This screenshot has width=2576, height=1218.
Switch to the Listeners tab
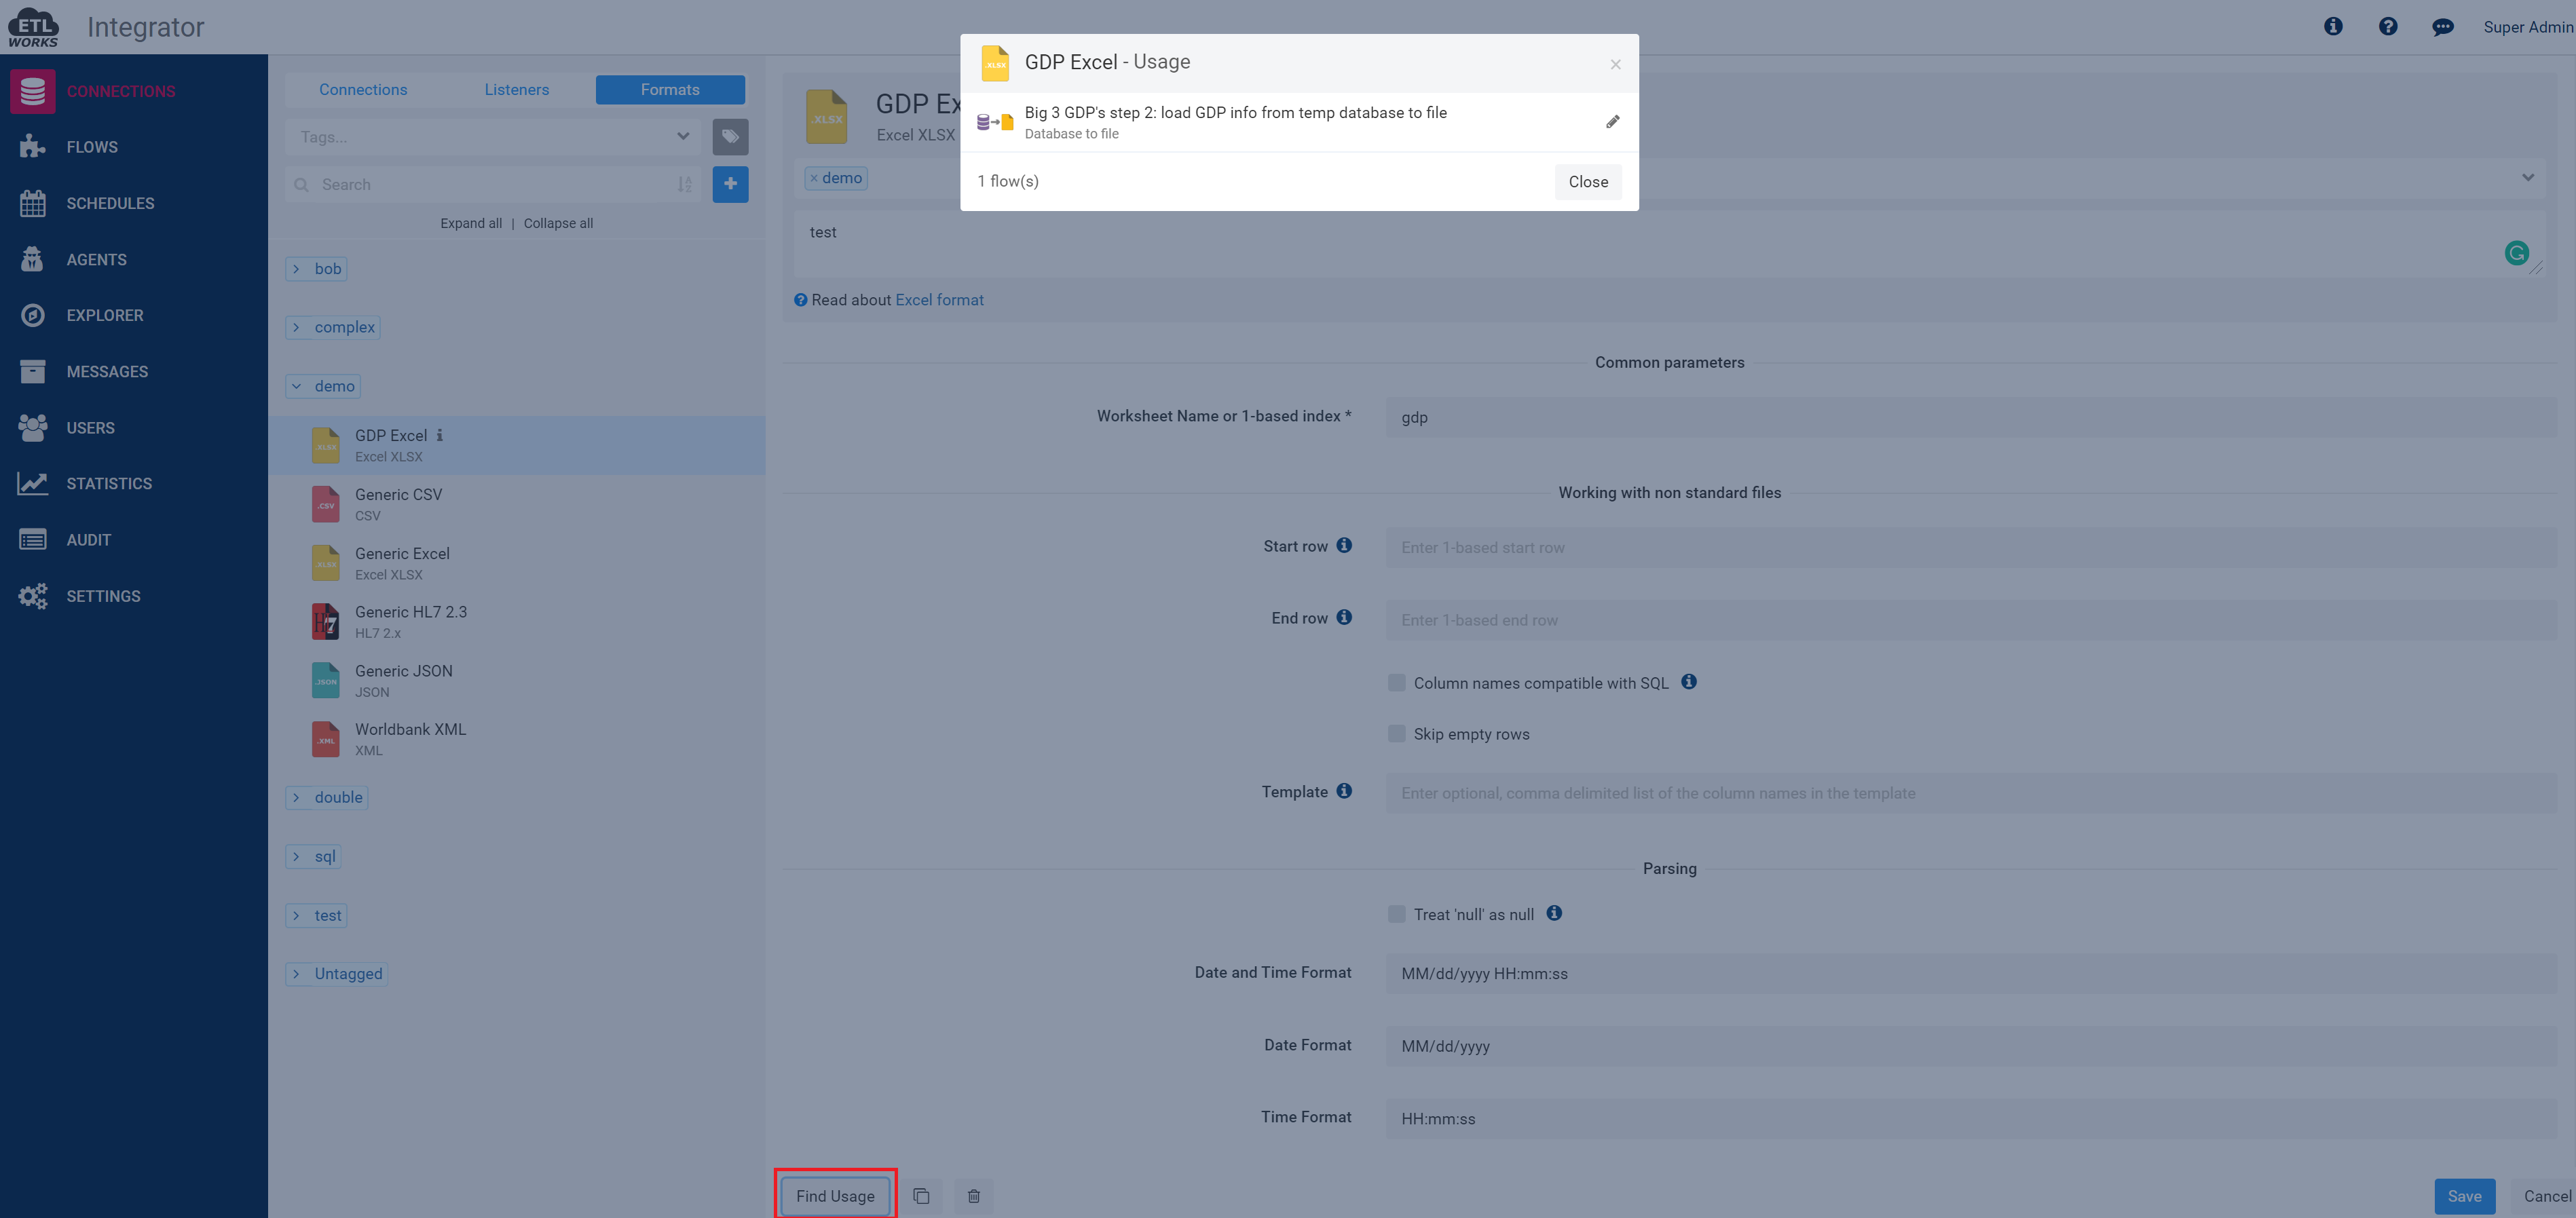(x=517, y=90)
